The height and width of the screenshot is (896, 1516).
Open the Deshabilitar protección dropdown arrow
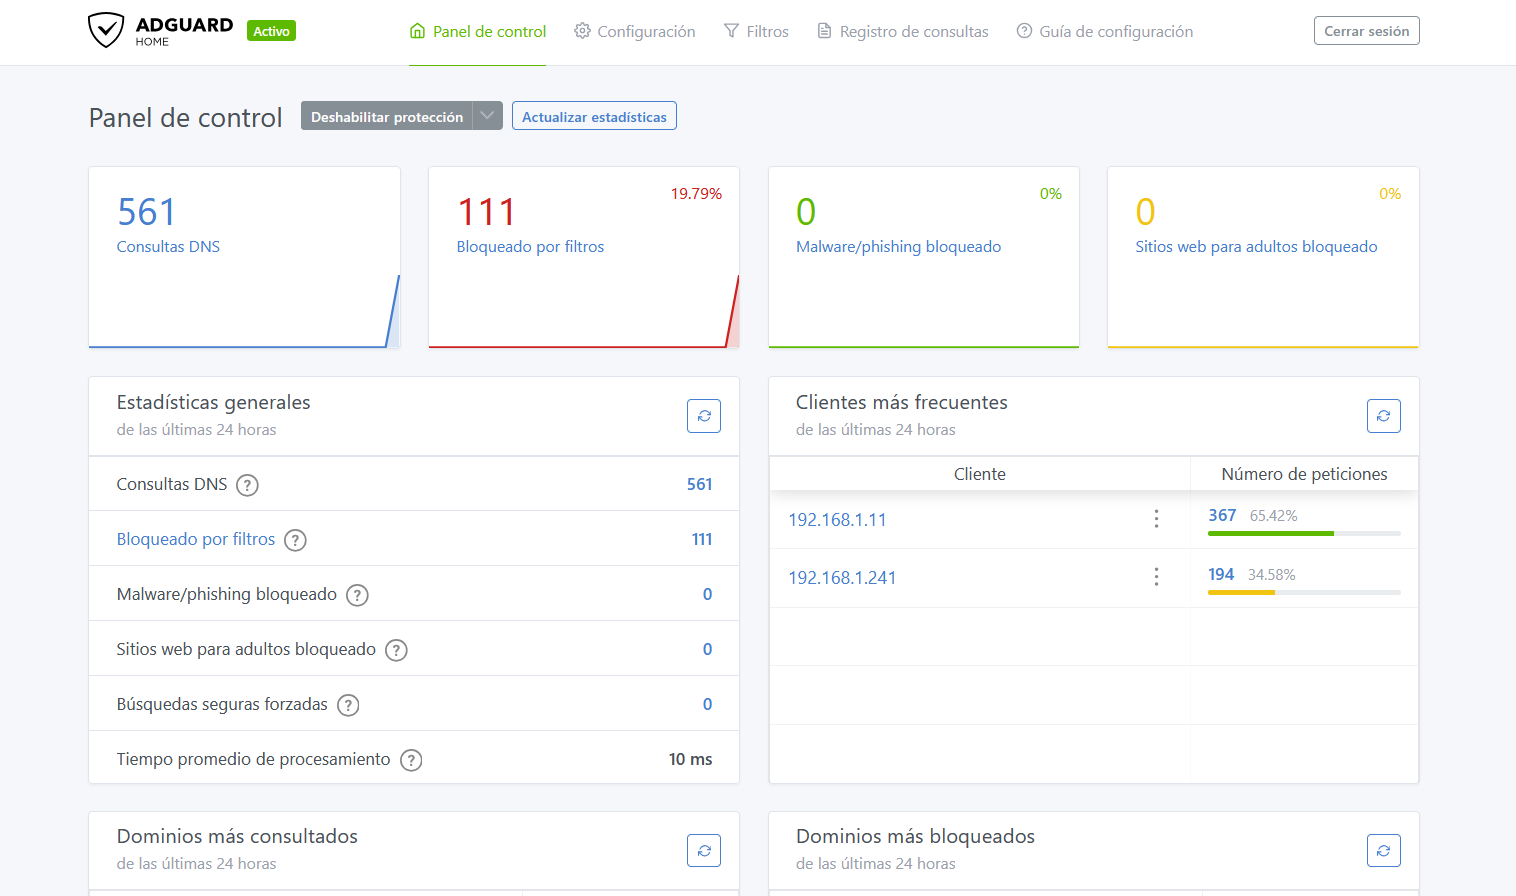pos(487,115)
